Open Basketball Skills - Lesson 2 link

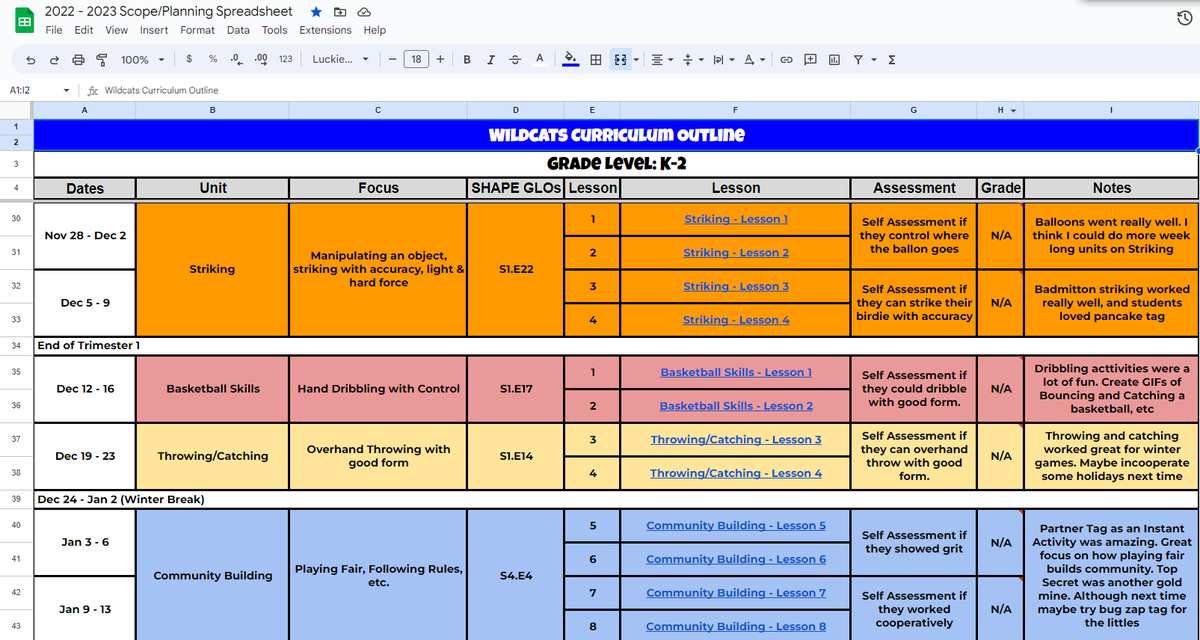pos(736,406)
